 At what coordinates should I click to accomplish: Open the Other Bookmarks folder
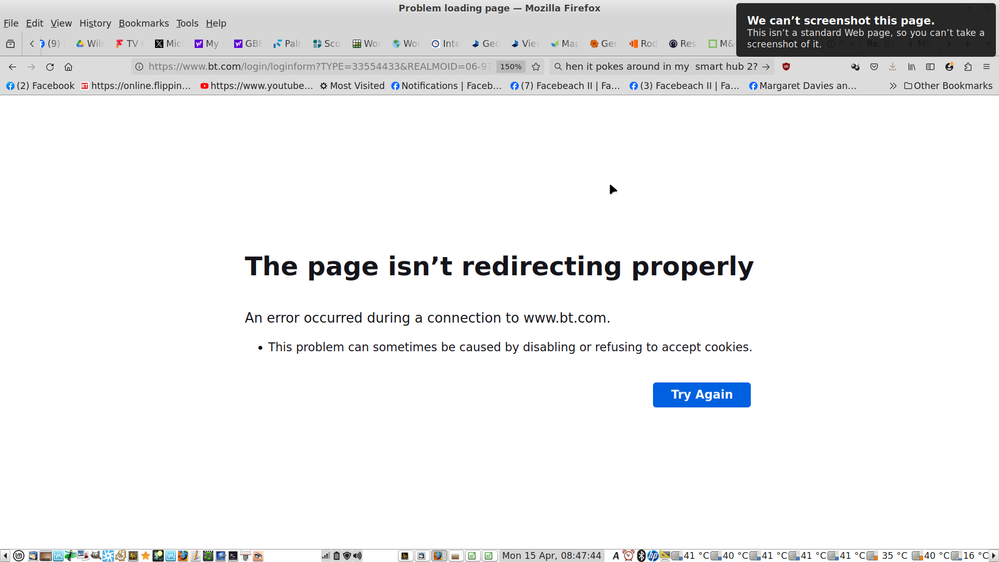click(948, 85)
